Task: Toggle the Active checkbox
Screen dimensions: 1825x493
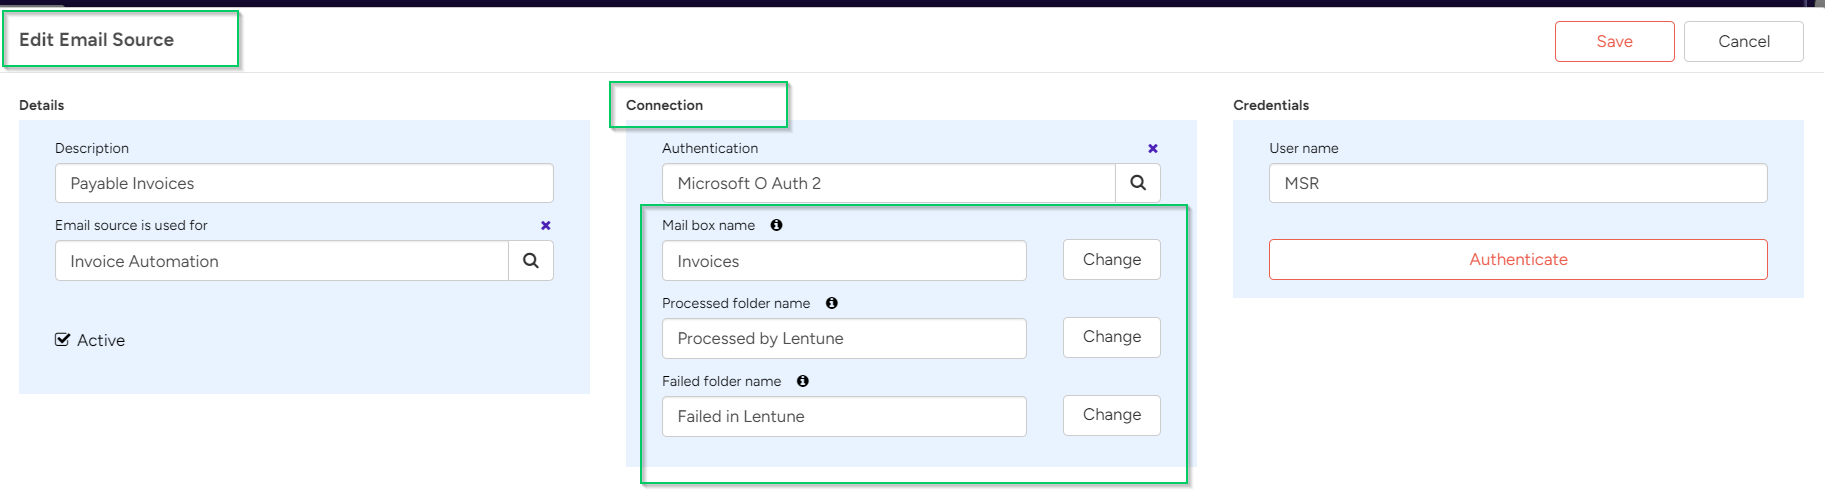Action: (63, 340)
